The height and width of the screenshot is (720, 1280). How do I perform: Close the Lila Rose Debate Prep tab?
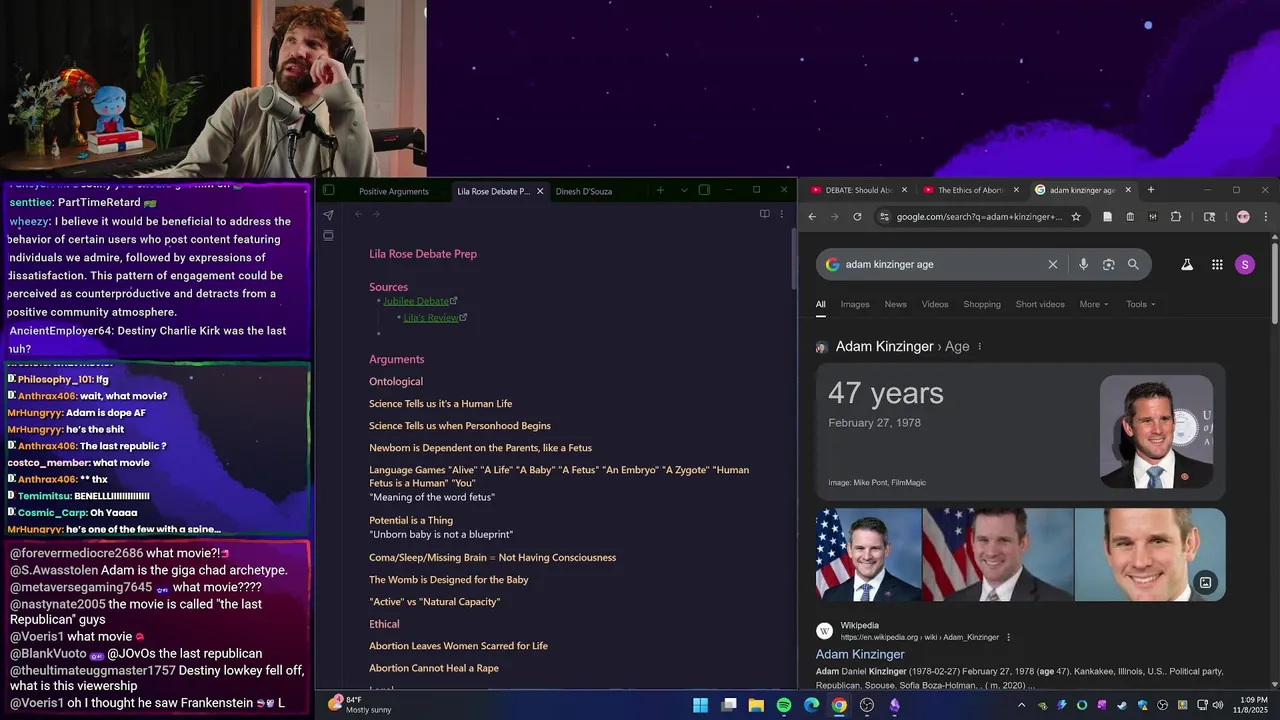coord(540,191)
